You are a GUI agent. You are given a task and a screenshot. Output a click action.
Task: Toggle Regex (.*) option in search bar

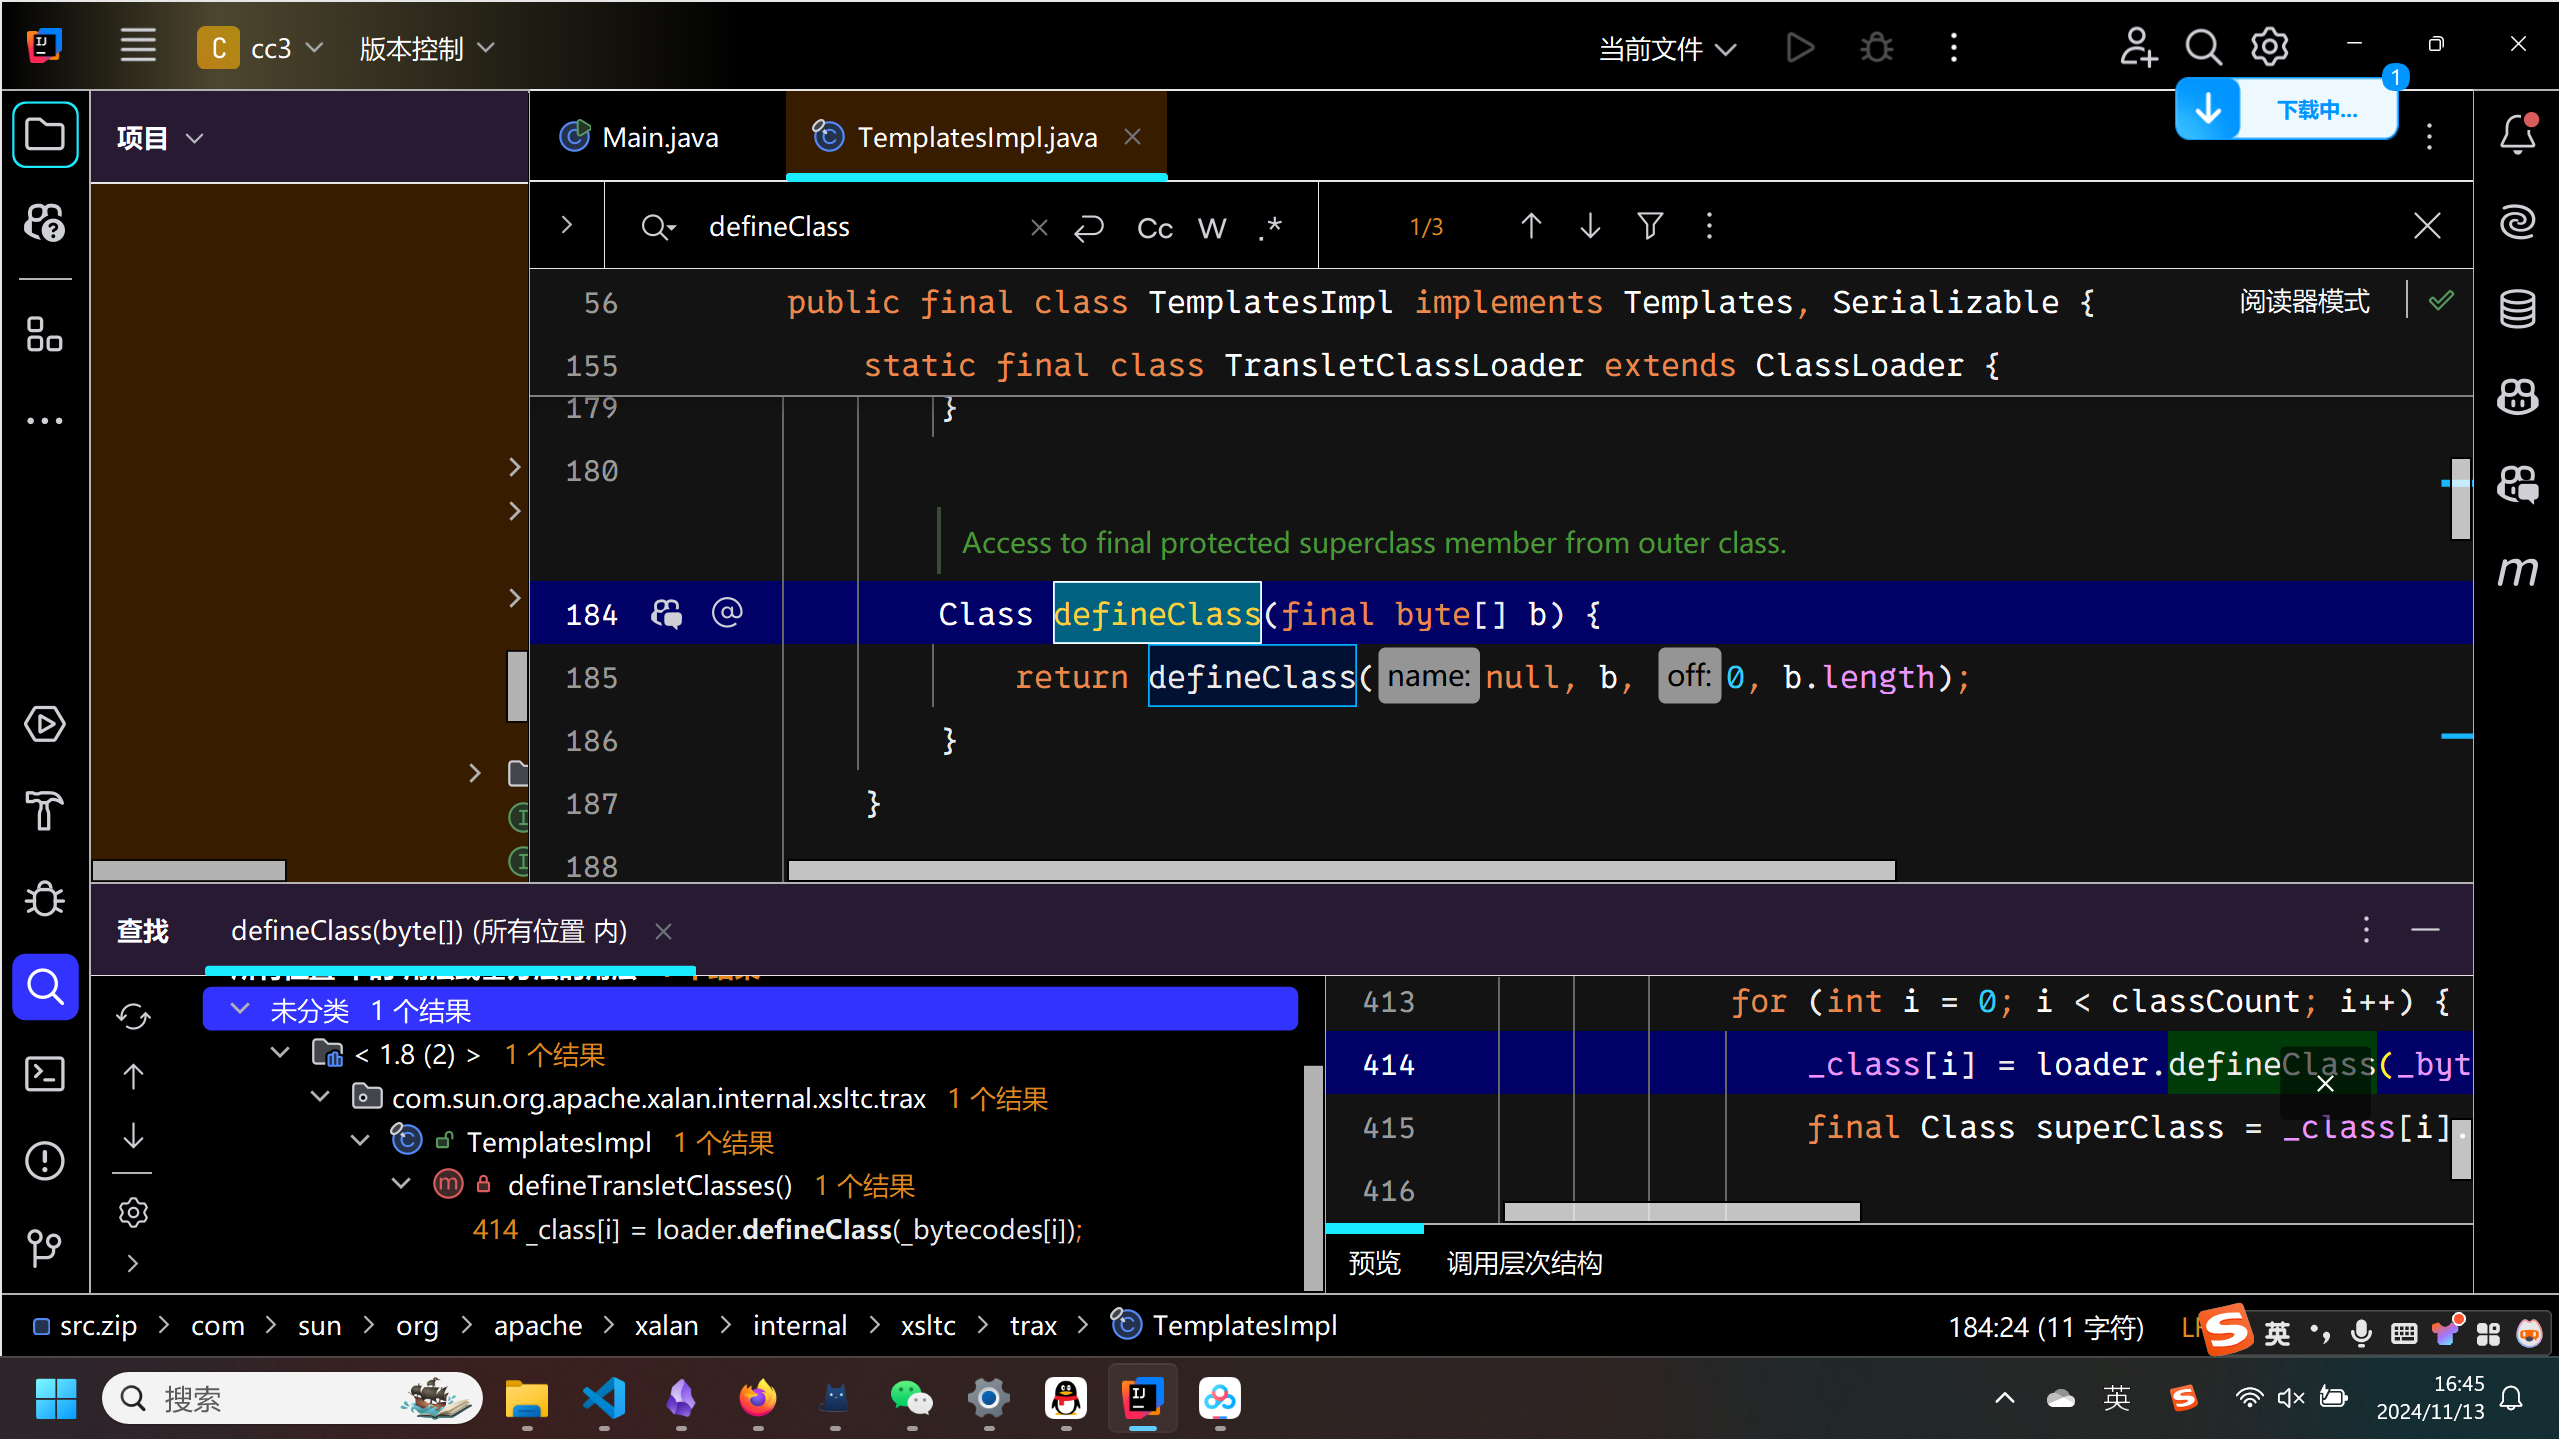tap(1270, 228)
